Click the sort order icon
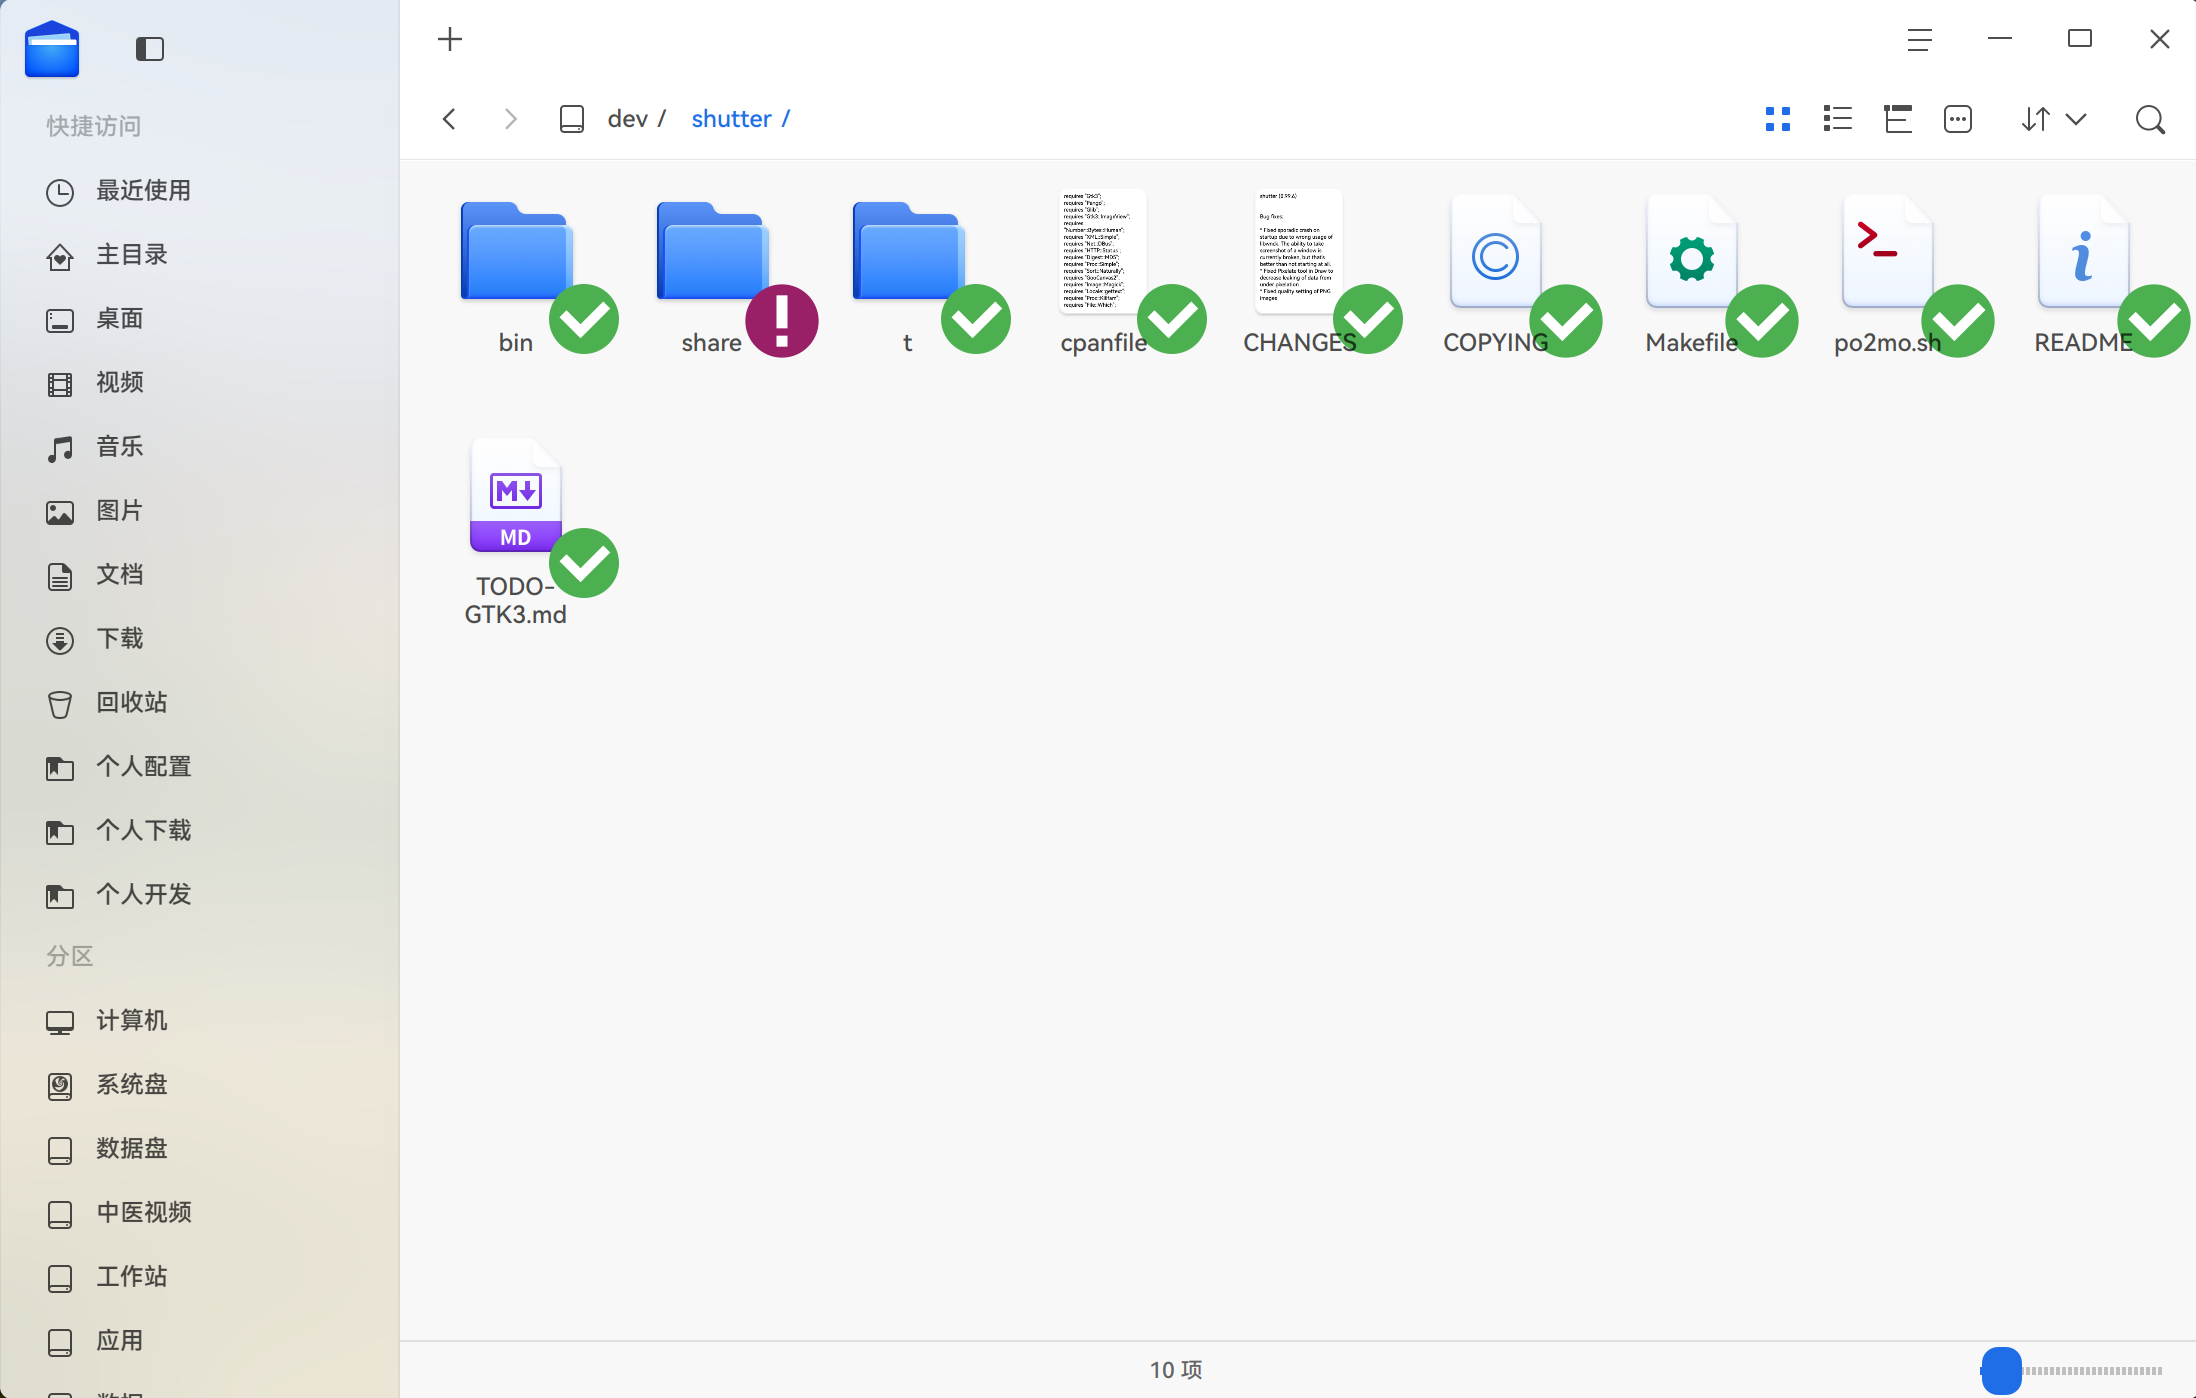2196x1398 pixels. [x=2035, y=119]
